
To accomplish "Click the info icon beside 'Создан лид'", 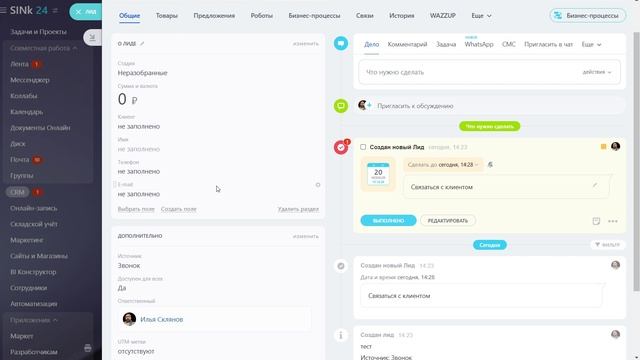I will [341, 336].
